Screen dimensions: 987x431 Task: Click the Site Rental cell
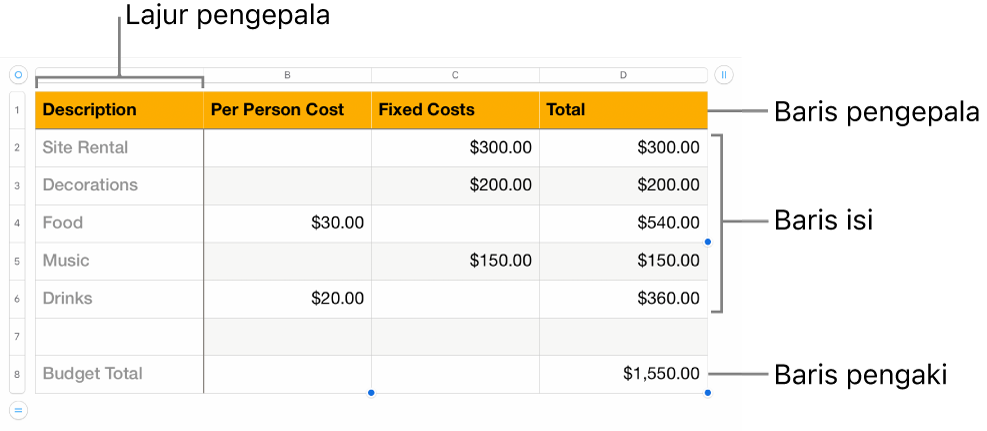tap(119, 148)
